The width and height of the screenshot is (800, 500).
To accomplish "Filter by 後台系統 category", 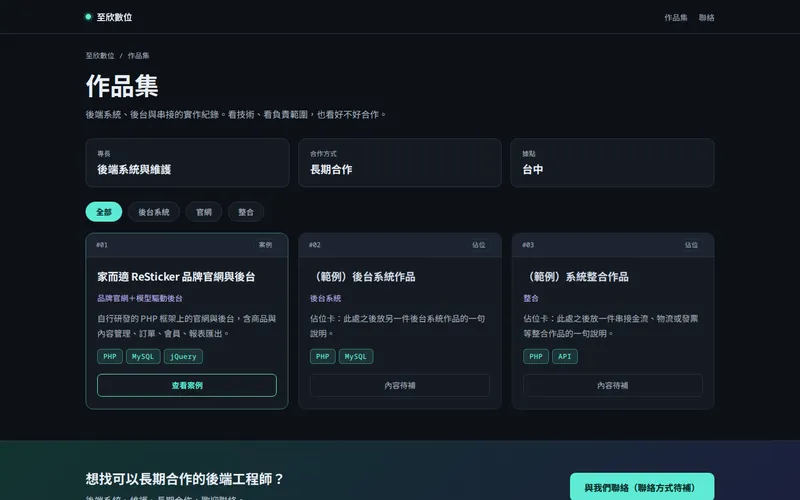I will coord(154,212).
